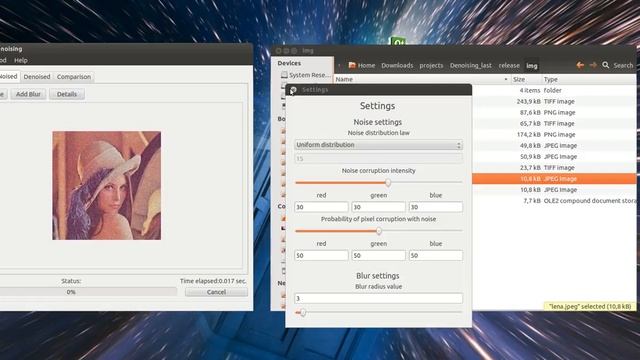Screen dimensions: 640x360
Task: Click the Blur radius slider handle
Action: (x=303, y=313)
